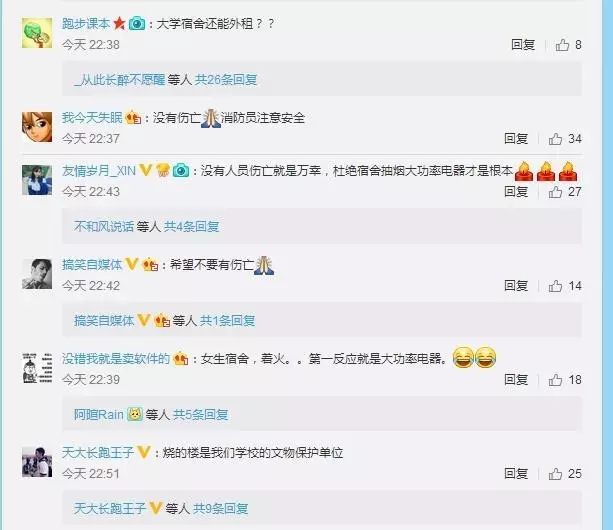The image size is (613, 530).
Task: Like 友情岁月_XIN's comment showing 27
Action: [555, 192]
